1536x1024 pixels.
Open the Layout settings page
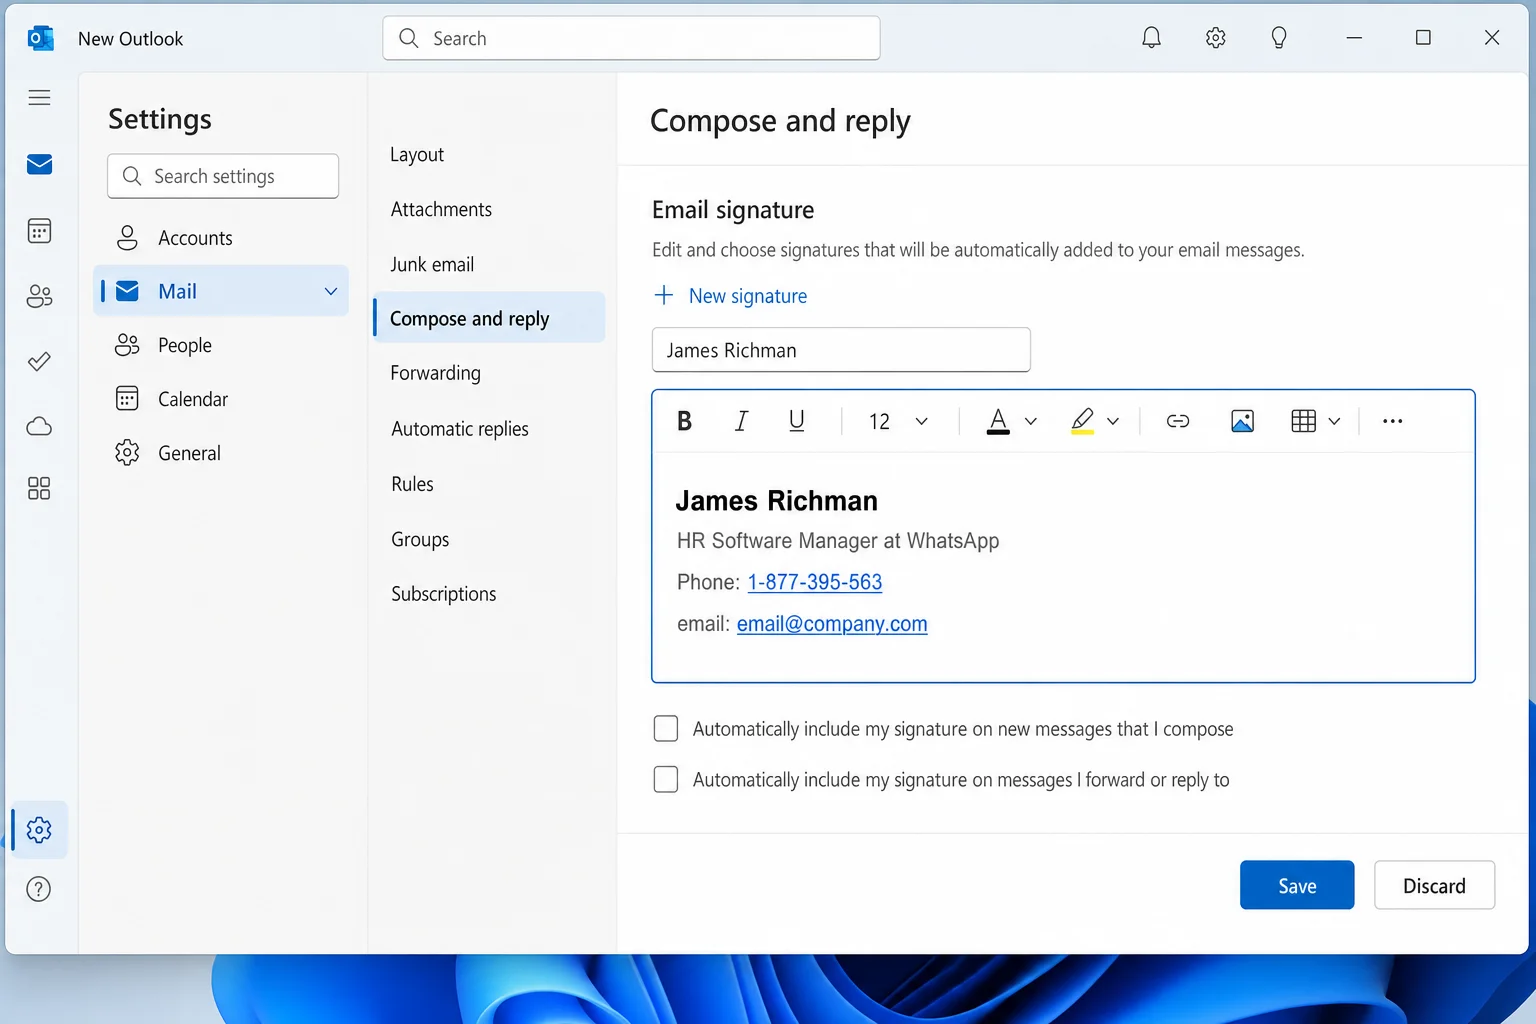point(417,155)
